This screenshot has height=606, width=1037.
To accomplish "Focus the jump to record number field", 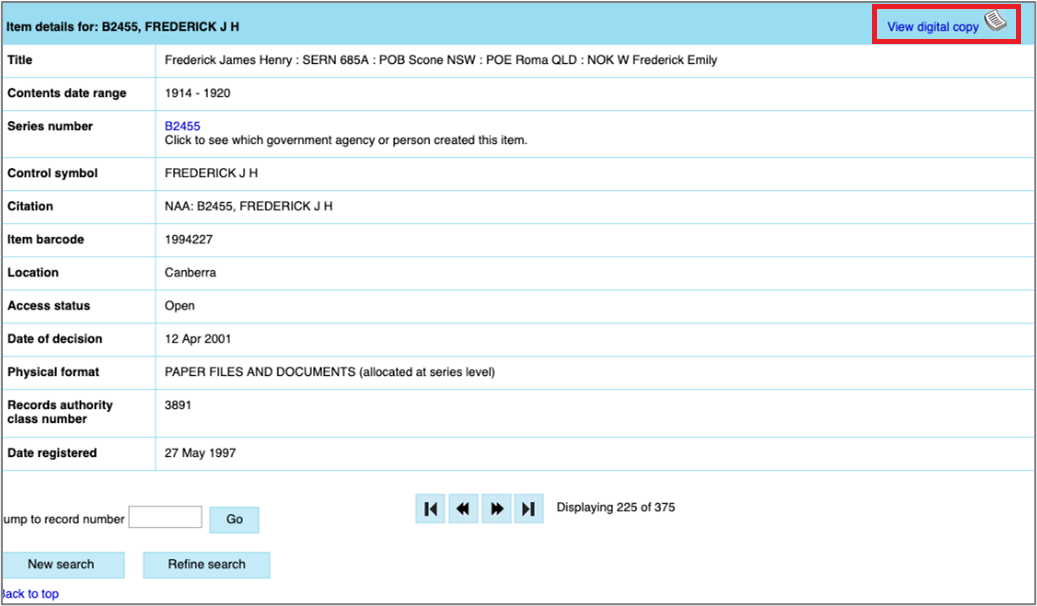I will pyautogui.click(x=165, y=518).
